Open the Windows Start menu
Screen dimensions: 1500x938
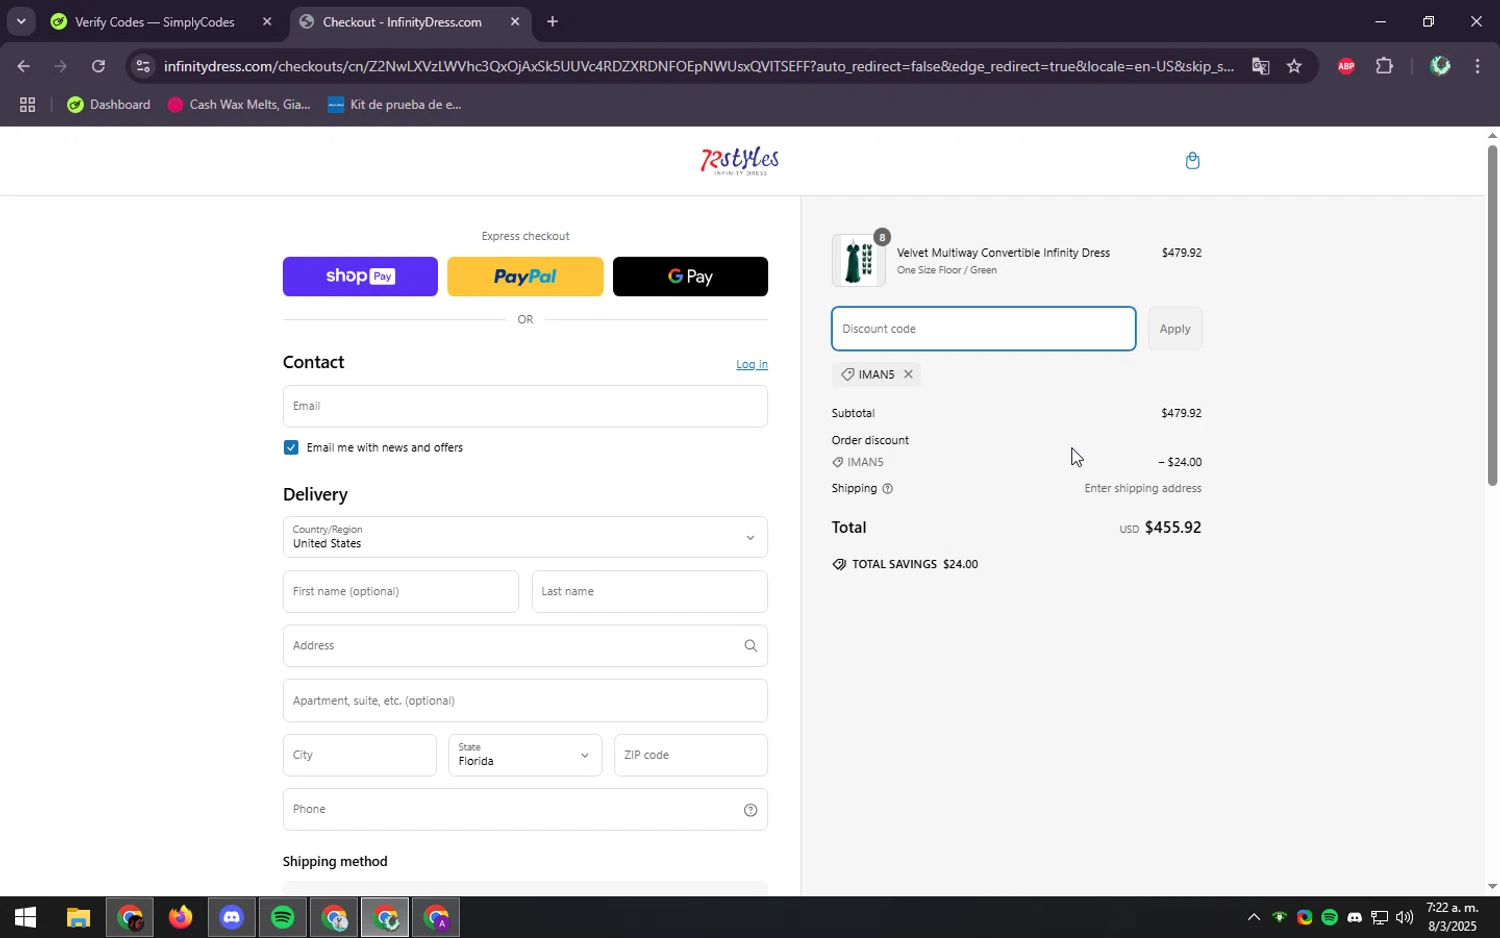pos(25,917)
